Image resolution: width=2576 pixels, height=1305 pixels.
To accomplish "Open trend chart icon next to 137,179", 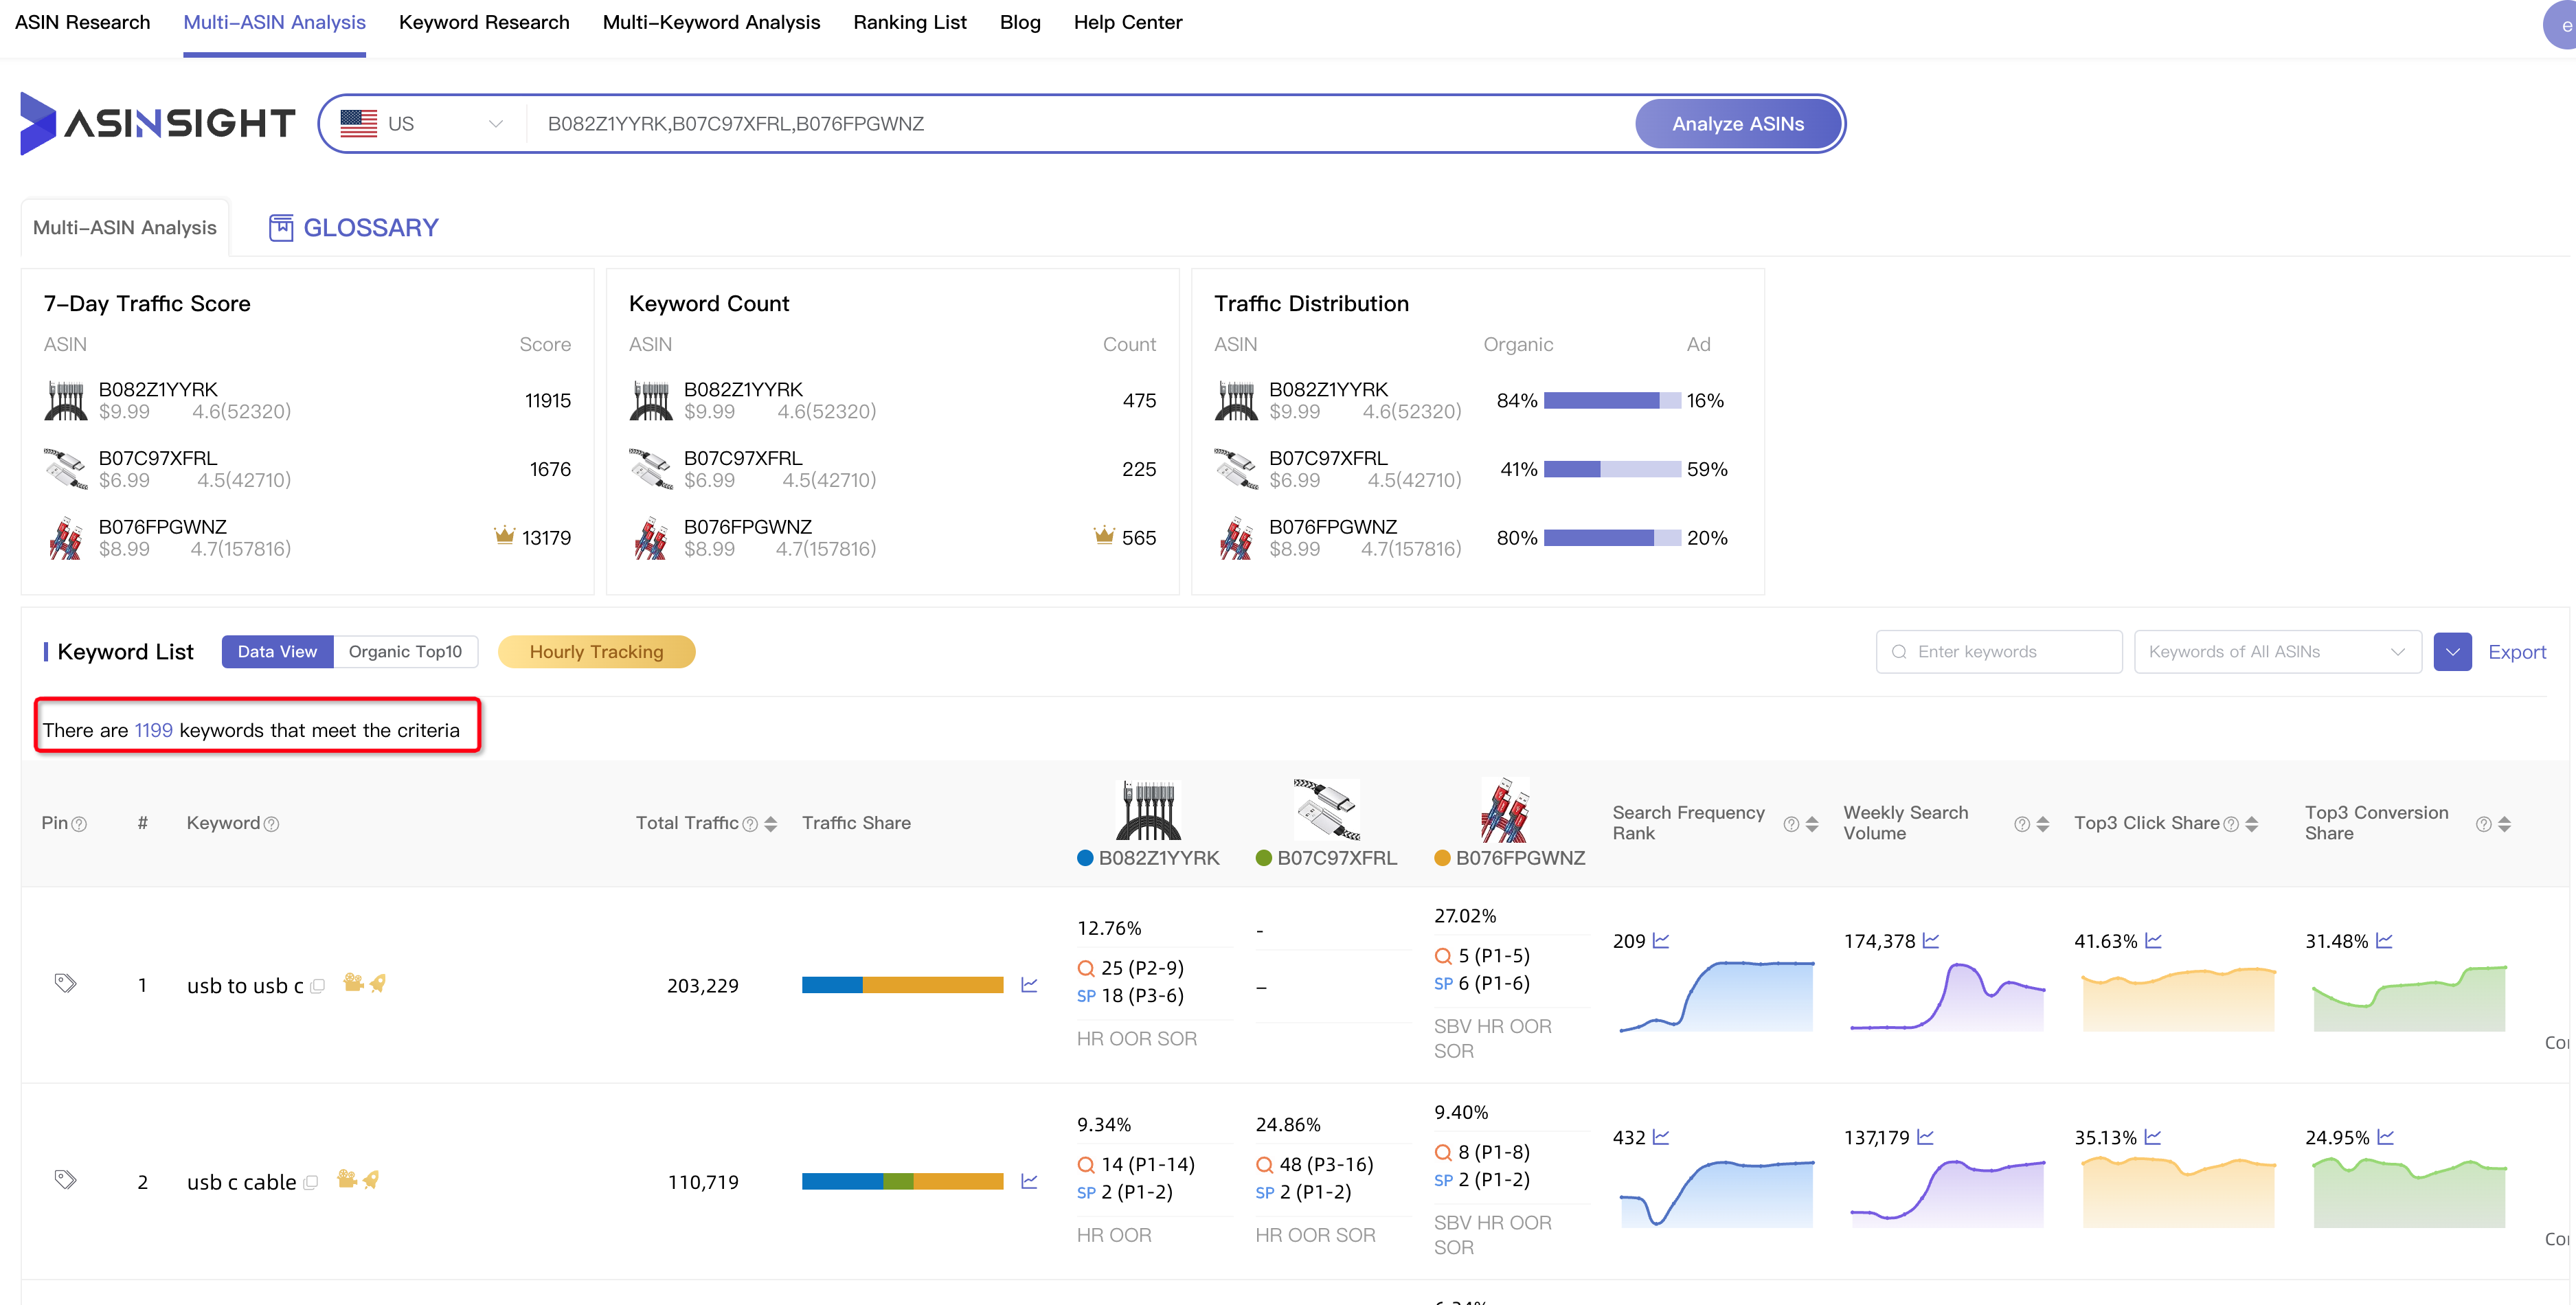I will point(1925,1137).
